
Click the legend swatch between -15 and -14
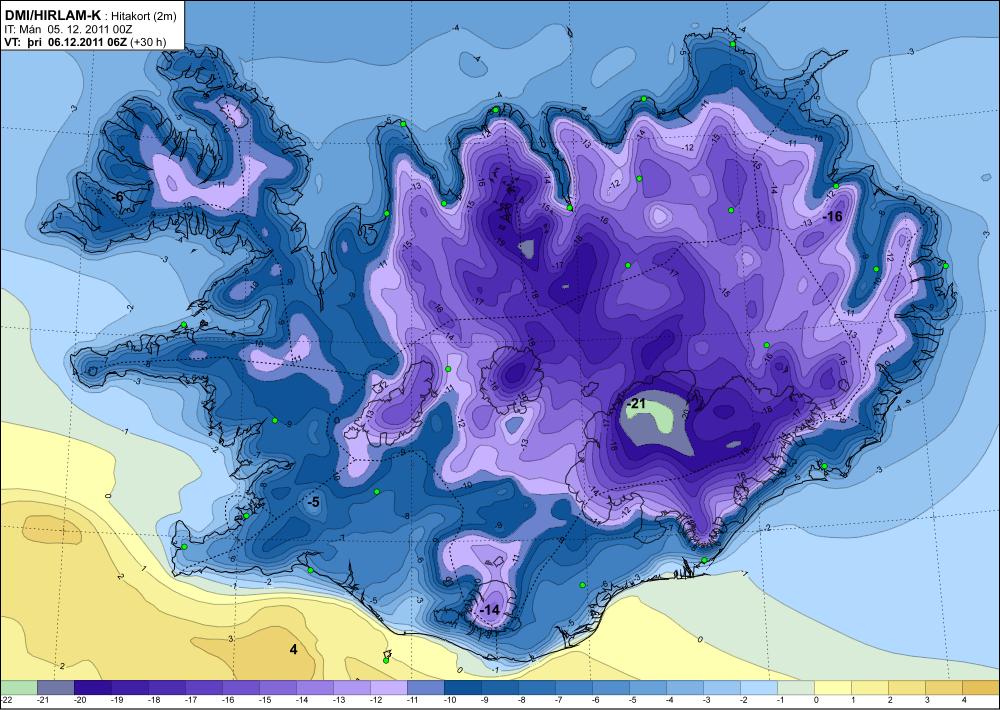(277, 687)
